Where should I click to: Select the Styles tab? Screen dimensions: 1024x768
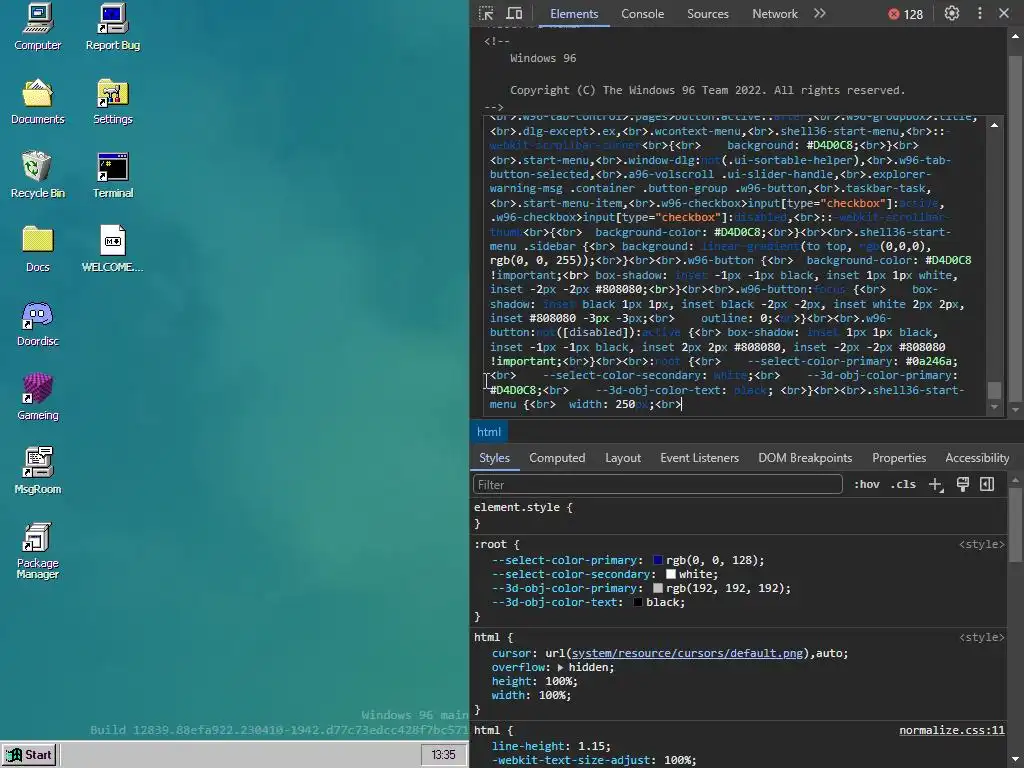pyautogui.click(x=494, y=458)
